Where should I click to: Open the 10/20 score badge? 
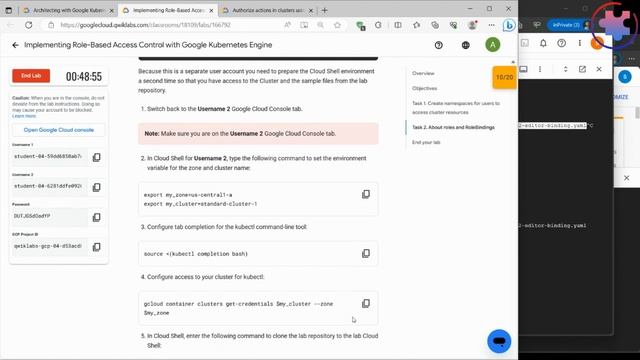(x=504, y=77)
